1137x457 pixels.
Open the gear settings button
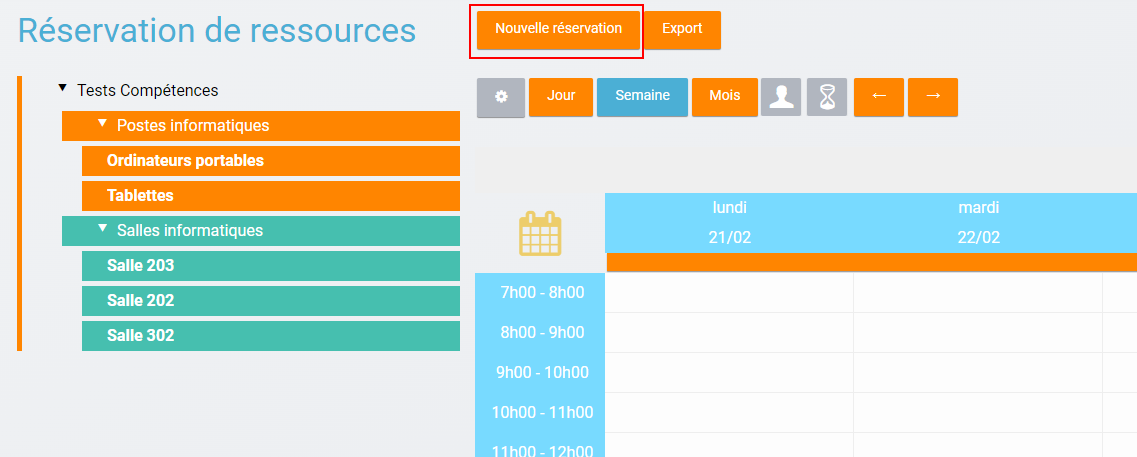pyautogui.click(x=501, y=97)
